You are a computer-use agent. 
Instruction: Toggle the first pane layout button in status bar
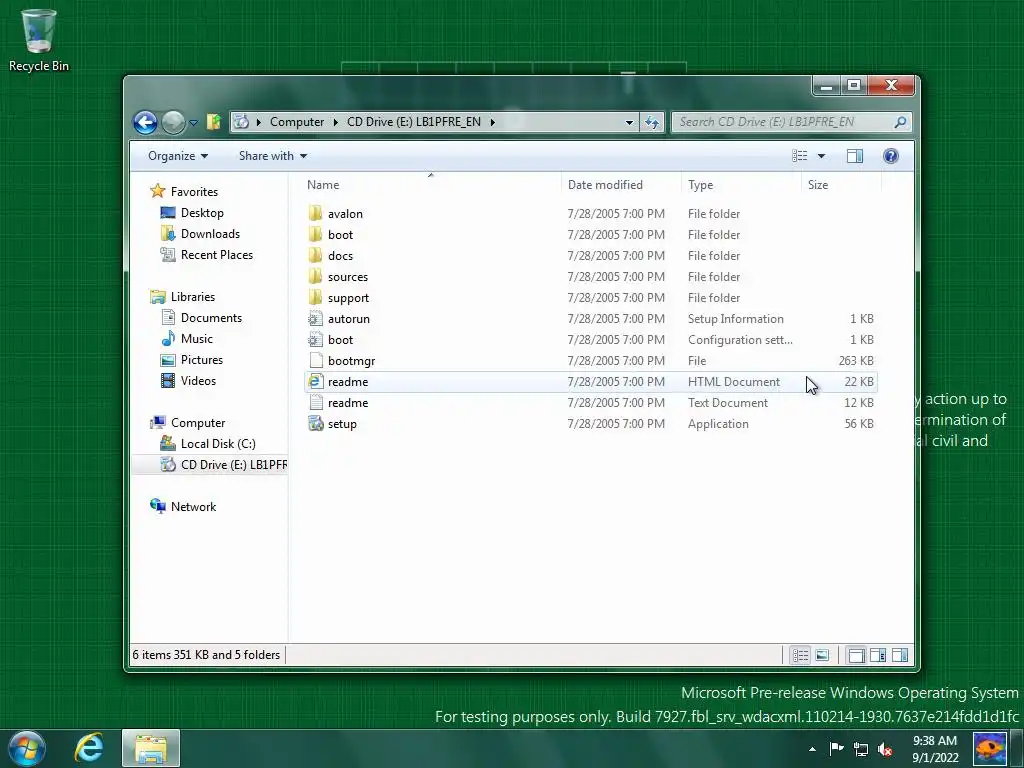[856, 655]
